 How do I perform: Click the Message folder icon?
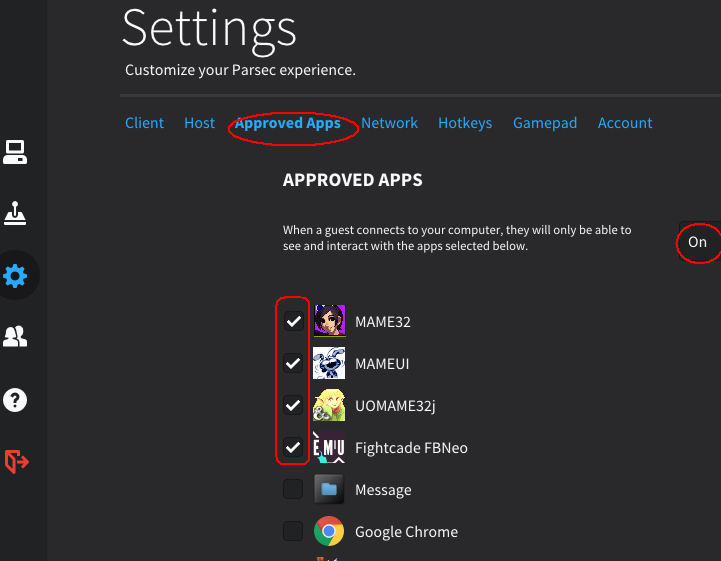coord(329,489)
